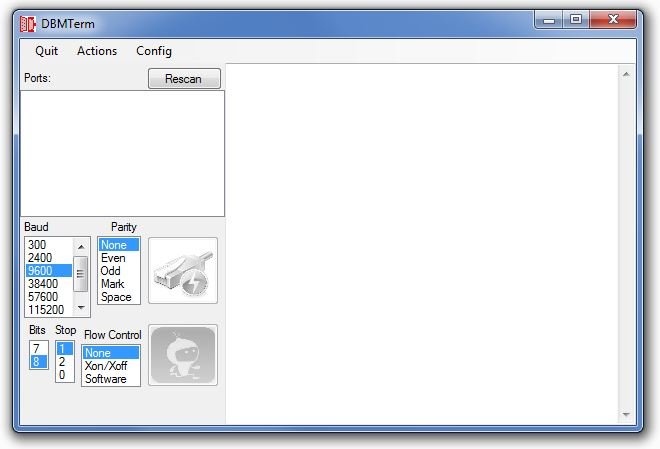Click the Quit menu item
The image size is (660, 449).
coord(47,51)
